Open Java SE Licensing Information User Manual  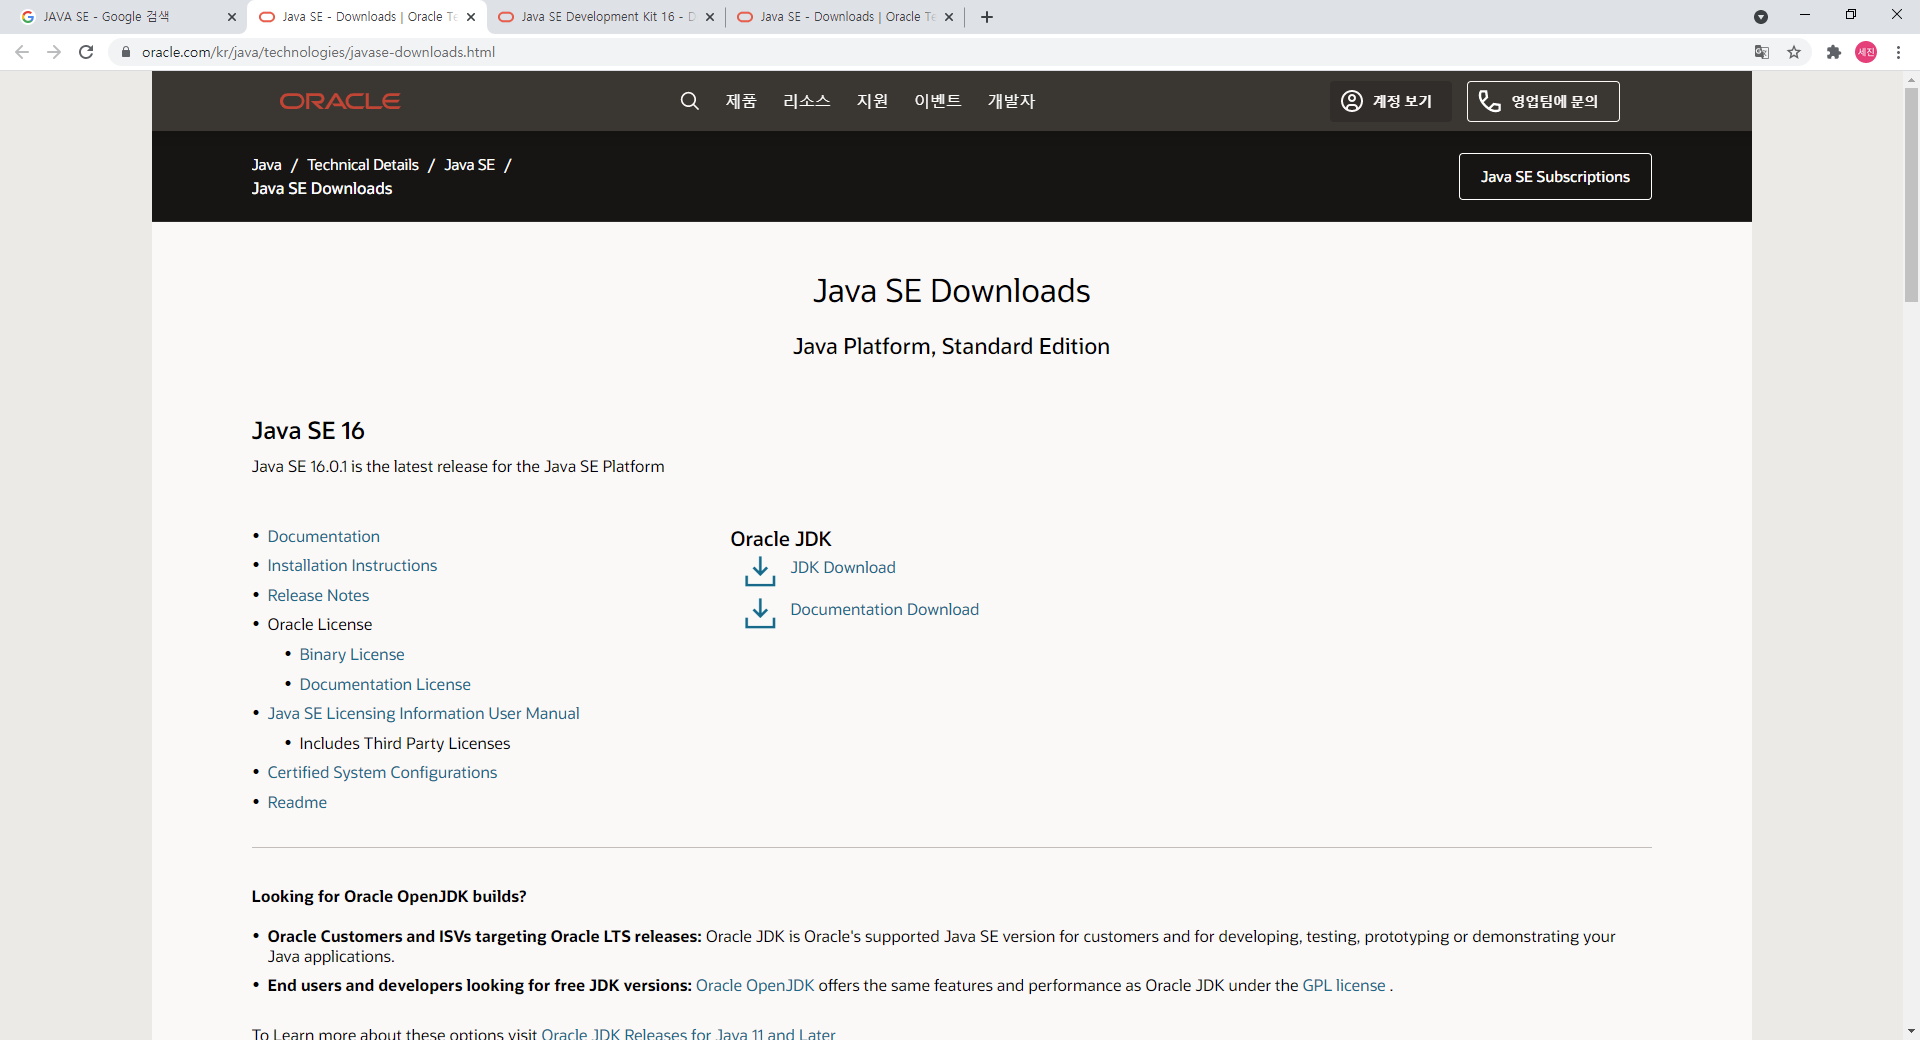423,714
